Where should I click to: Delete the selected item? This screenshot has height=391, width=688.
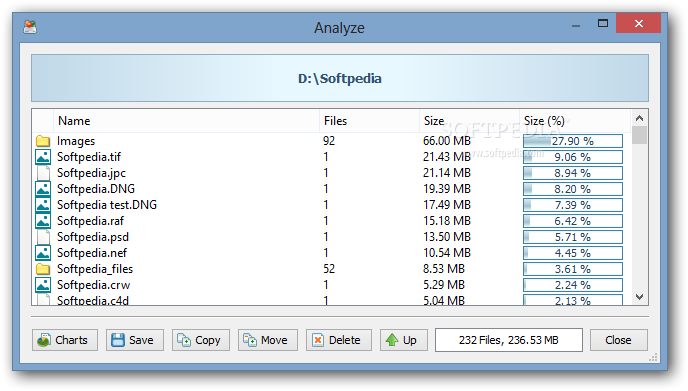[339, 340]
